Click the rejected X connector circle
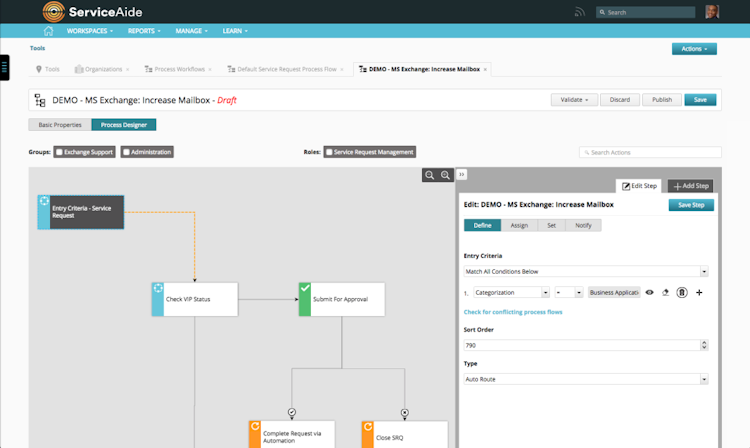Image resolution: width=750 pixels, height=448 pixels. click(405, 412)
